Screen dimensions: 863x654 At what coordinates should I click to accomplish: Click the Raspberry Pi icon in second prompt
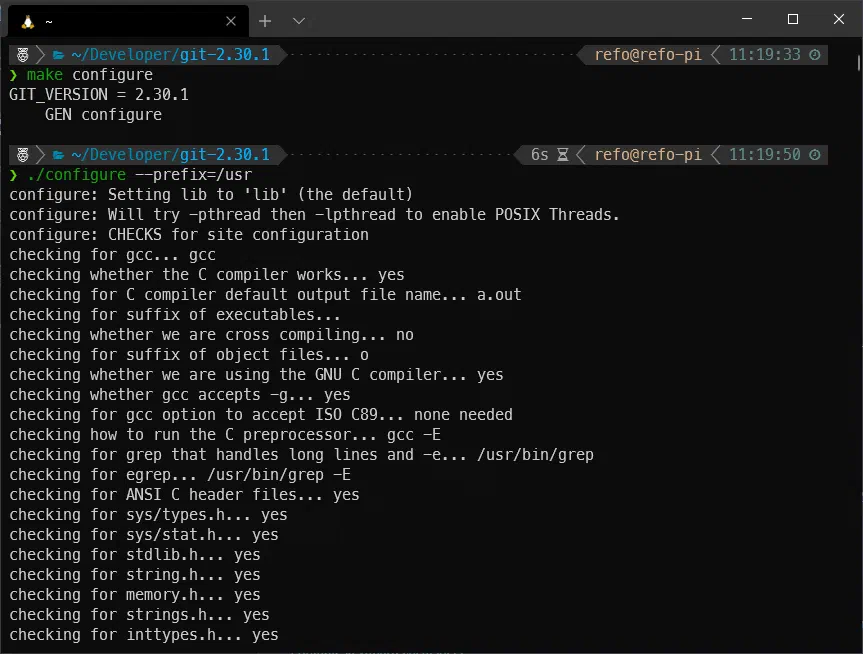(22, 155)
